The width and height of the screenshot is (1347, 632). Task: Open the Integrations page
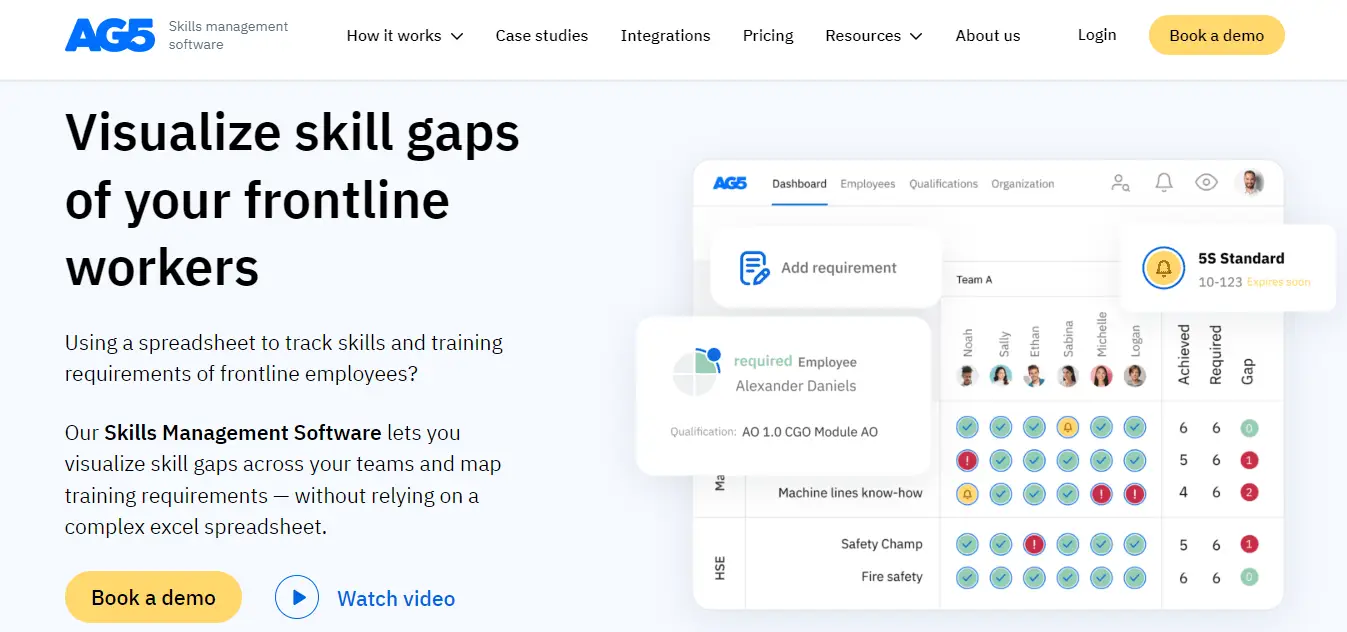click(665, 36)
